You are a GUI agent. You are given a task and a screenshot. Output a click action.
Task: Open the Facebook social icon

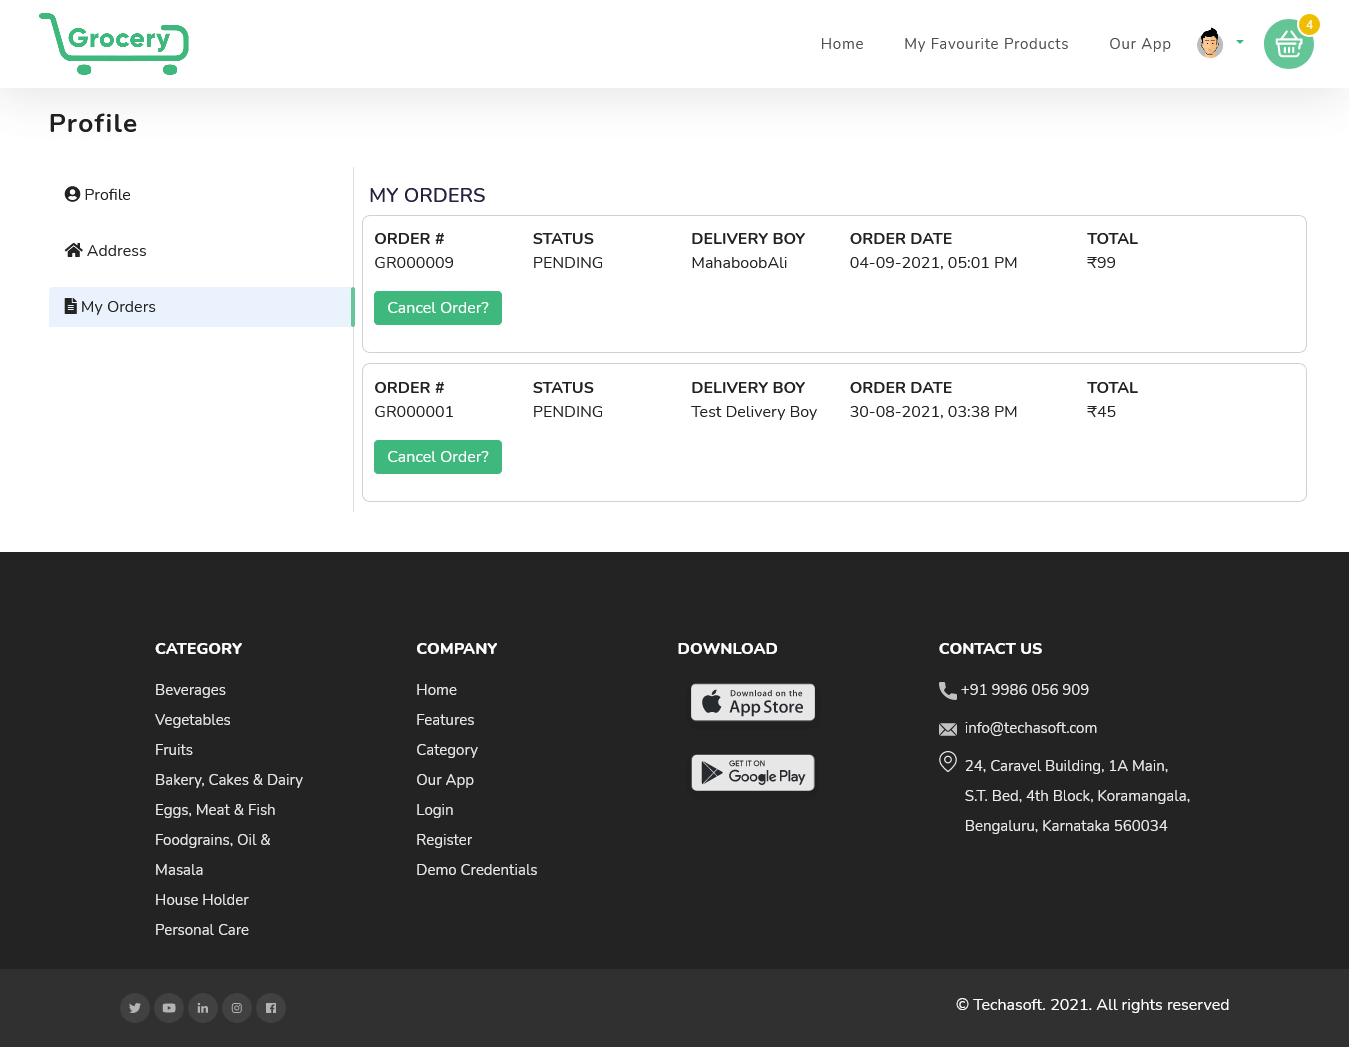(271, 1008)
